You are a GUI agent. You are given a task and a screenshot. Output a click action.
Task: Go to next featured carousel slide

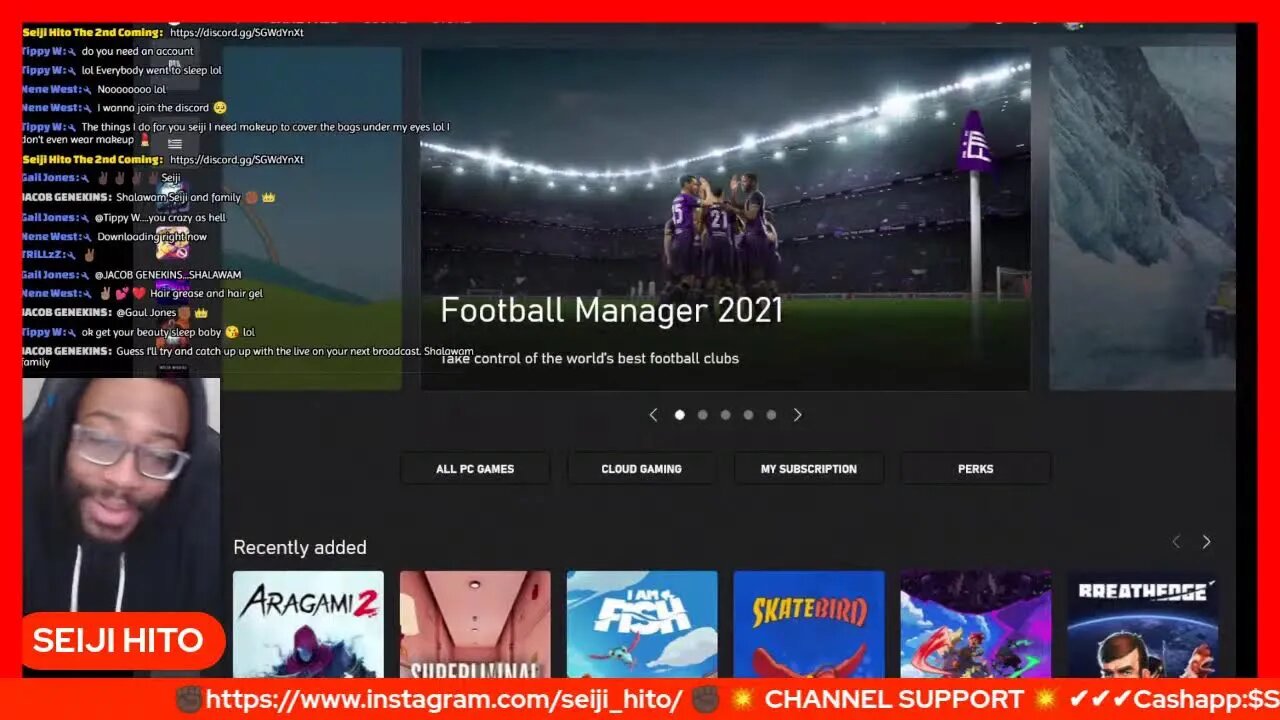pyautogui.click(x=797, y=415)
